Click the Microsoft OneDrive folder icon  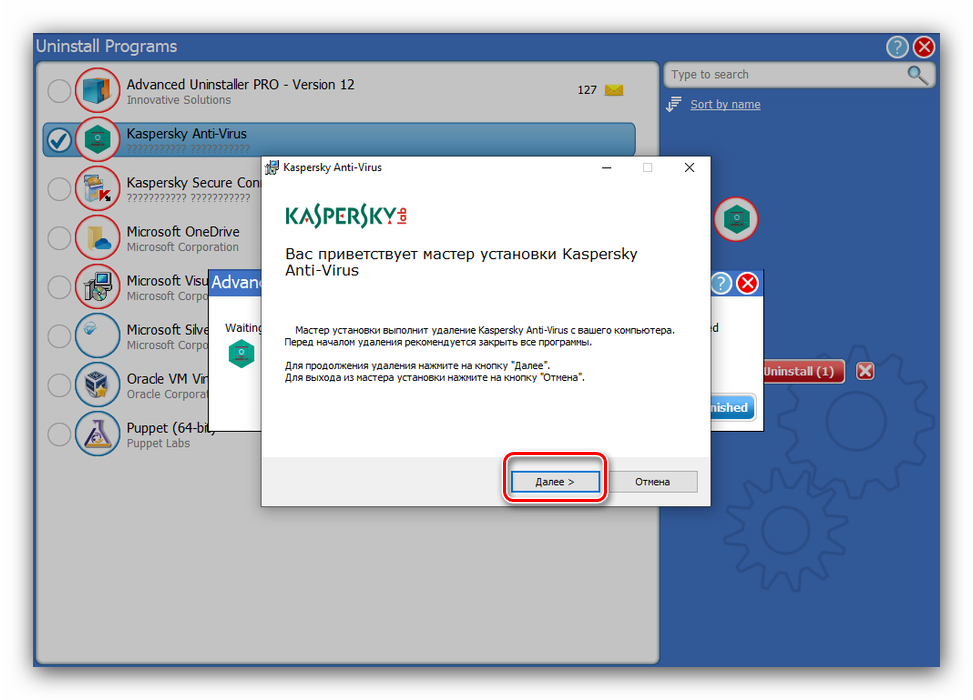[x=97, y=238]
